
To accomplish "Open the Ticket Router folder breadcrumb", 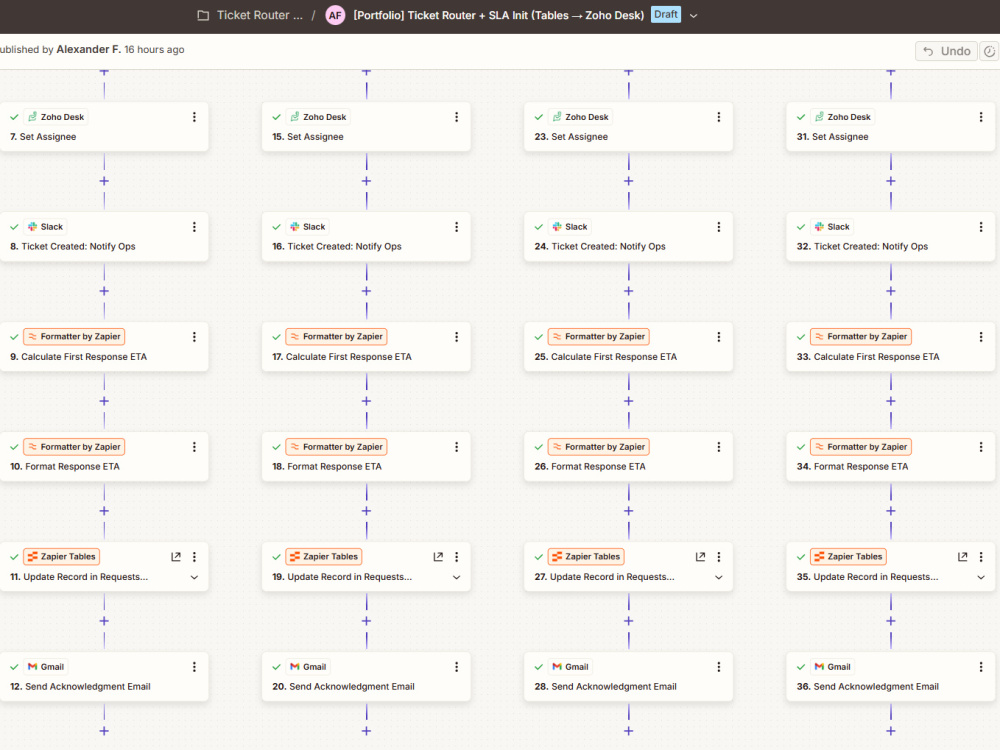I will (x=260, y=15).
